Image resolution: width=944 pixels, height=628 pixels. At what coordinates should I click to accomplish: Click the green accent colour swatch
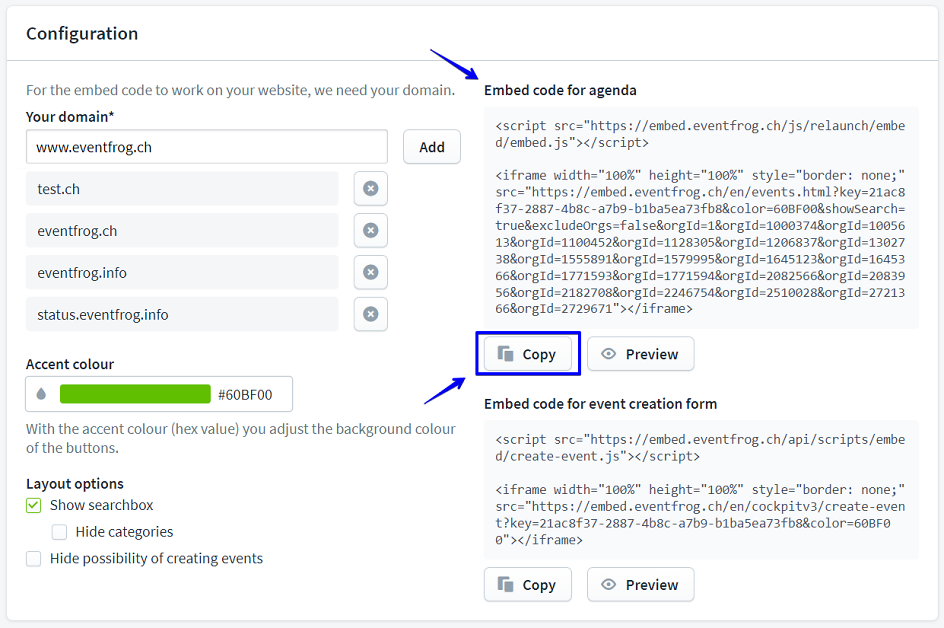pos(135,395)
